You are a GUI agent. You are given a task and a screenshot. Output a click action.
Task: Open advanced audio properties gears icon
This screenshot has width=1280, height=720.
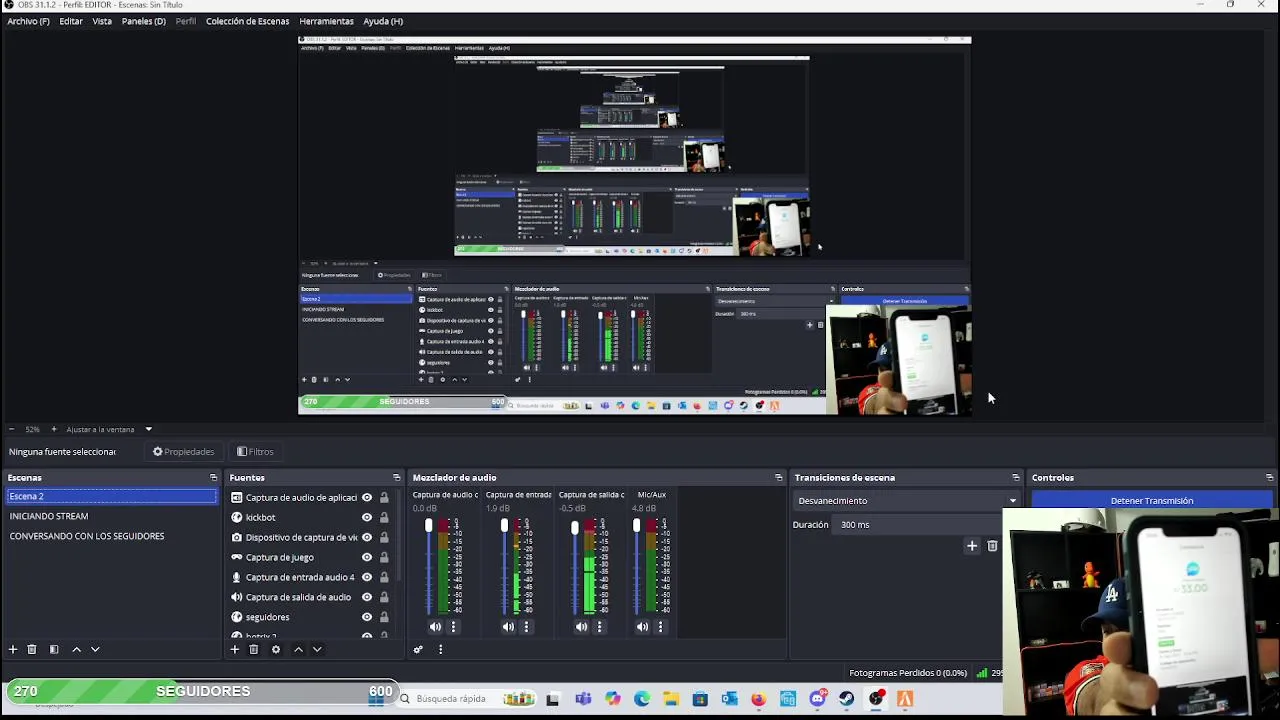click(x=418, y=649)
